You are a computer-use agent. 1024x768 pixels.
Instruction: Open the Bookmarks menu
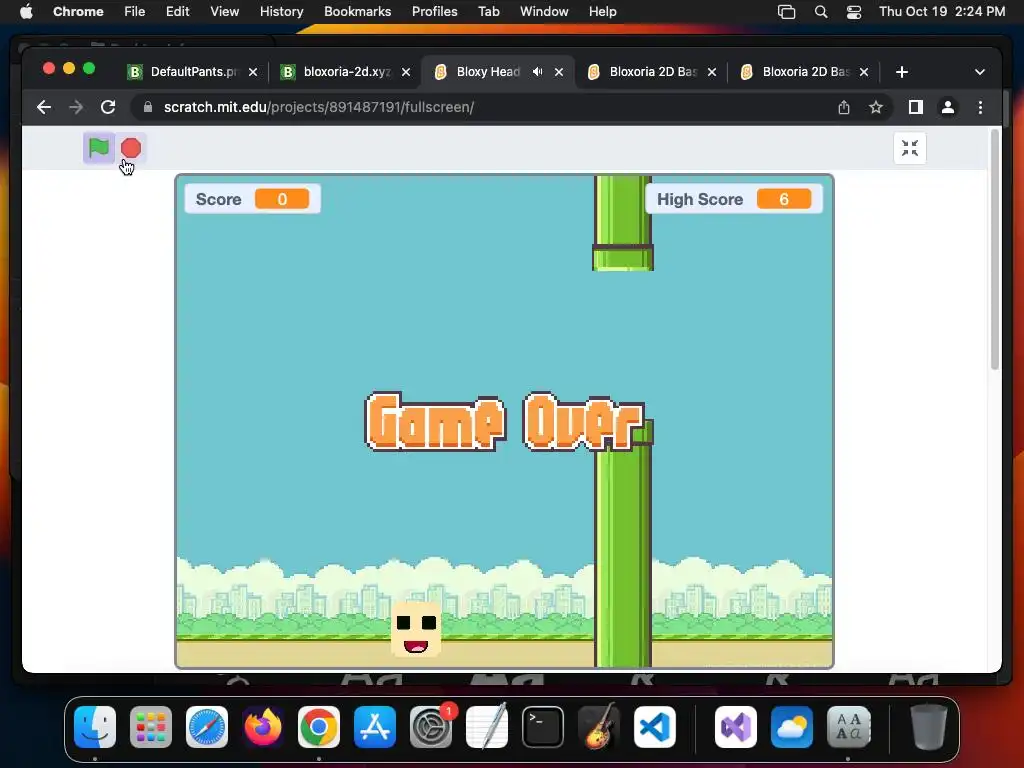click(x=357, y=12)
